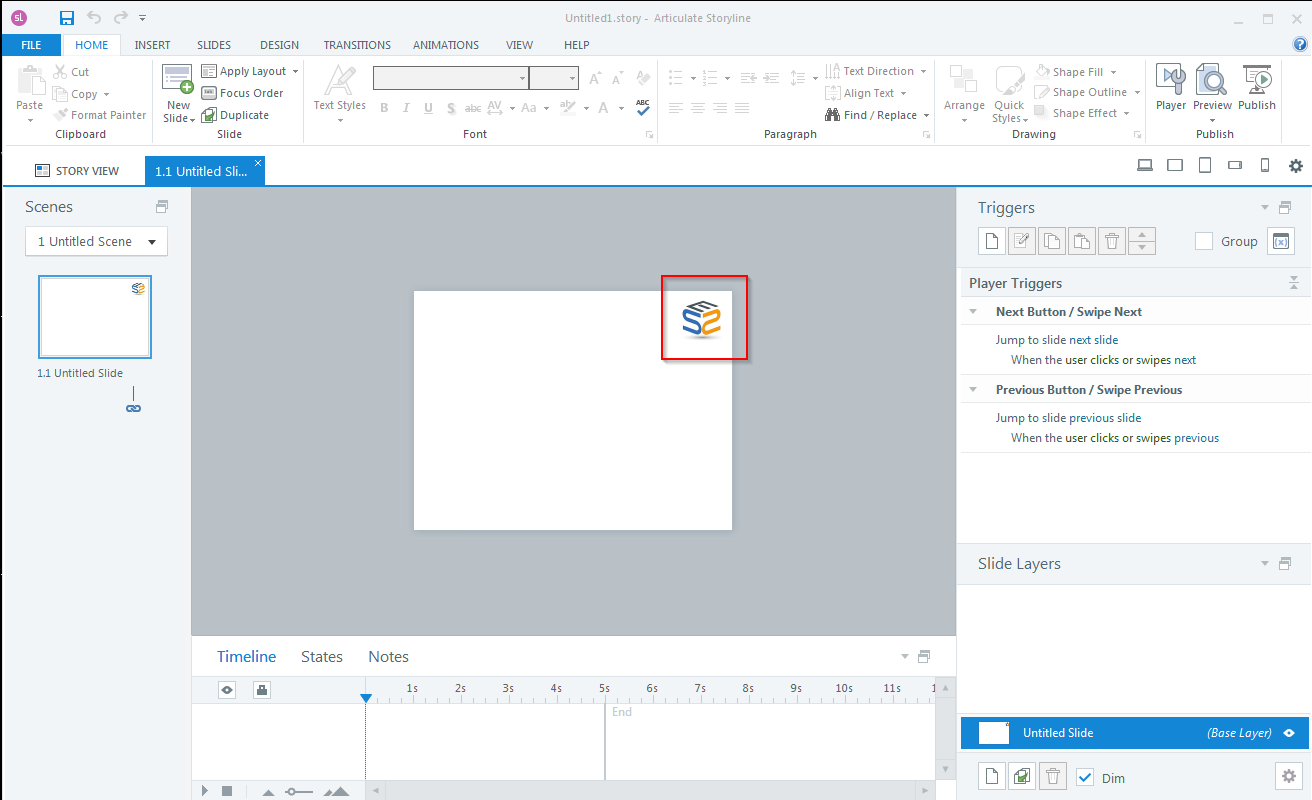Collapse Previous Button / Swipe Previous triggers

(973, 389)
